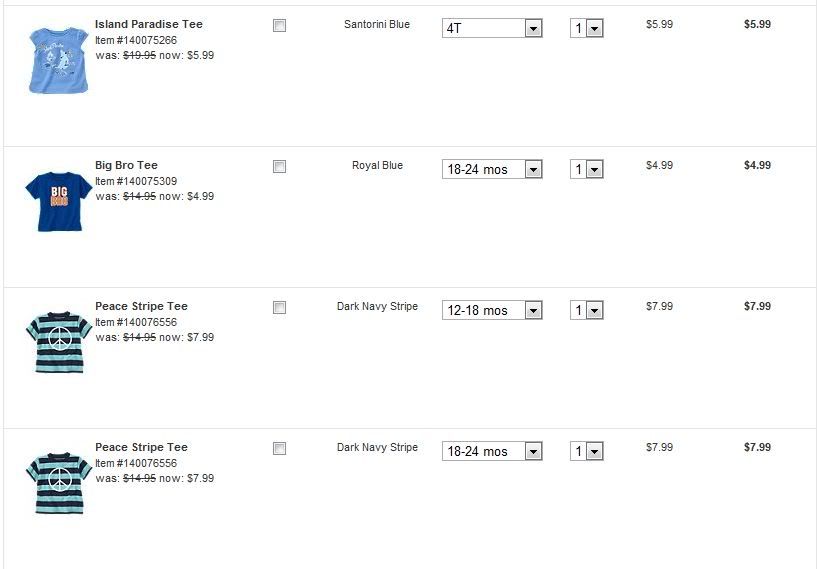Click the Island Paradise Tee product image

58,60
